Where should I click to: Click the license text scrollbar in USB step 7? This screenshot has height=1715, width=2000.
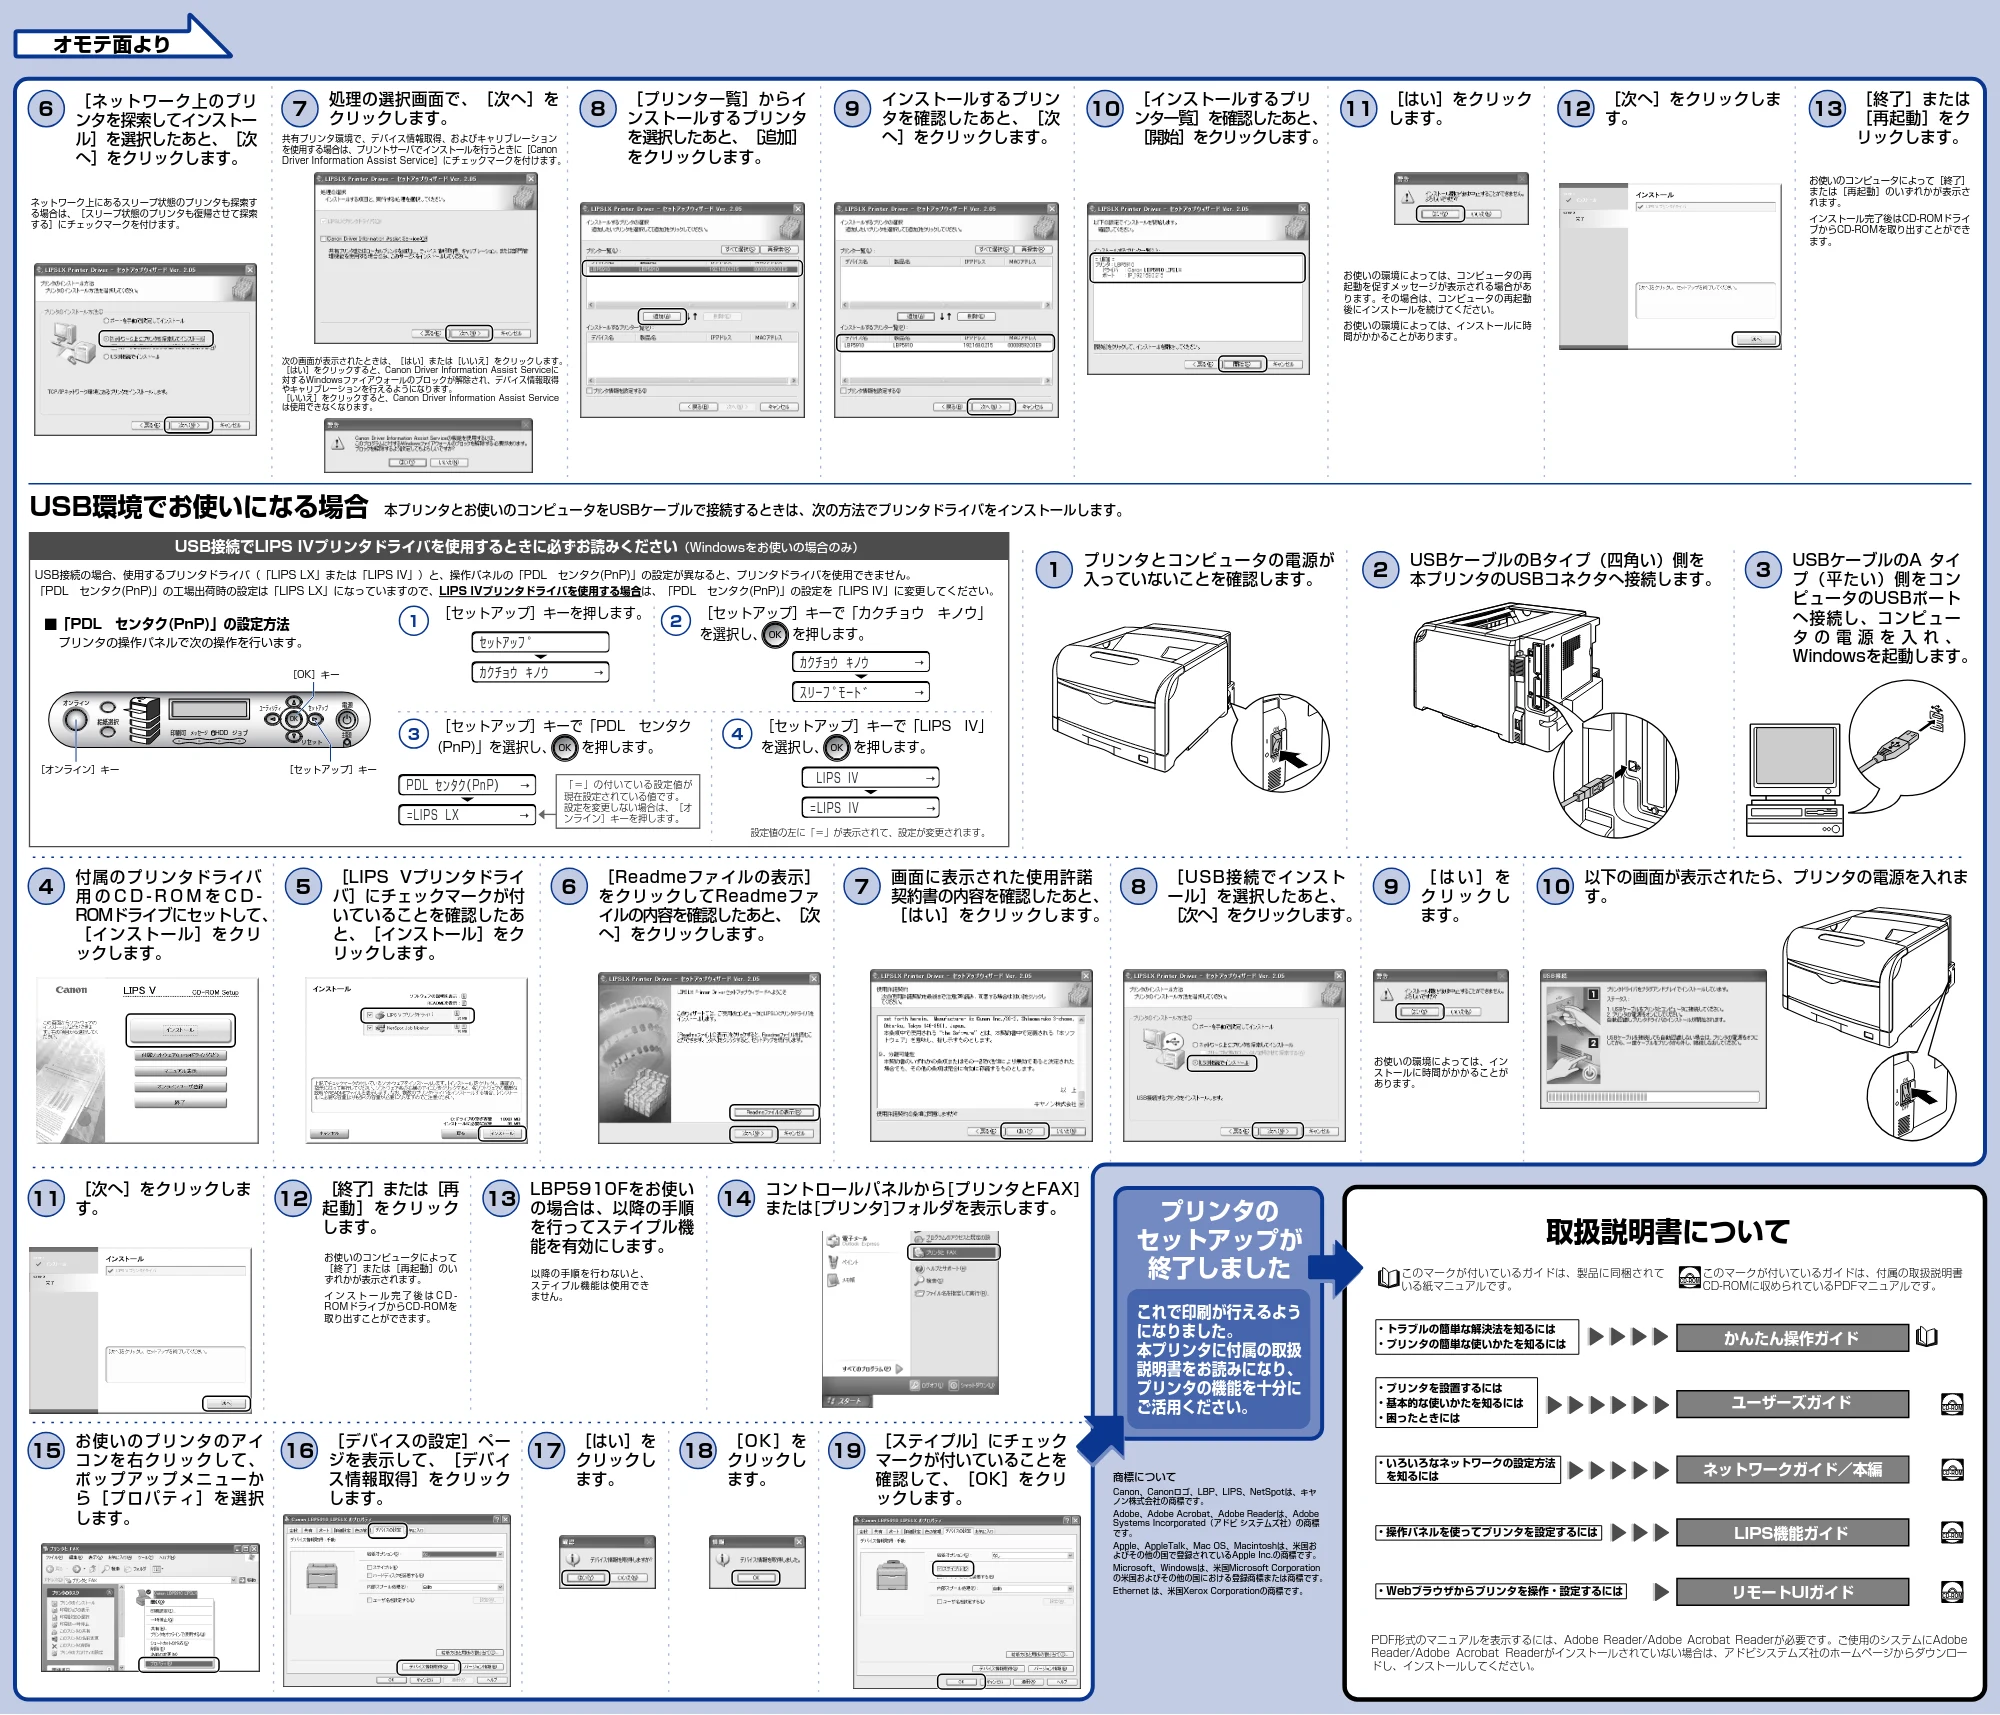[x=1081, y=1060]
